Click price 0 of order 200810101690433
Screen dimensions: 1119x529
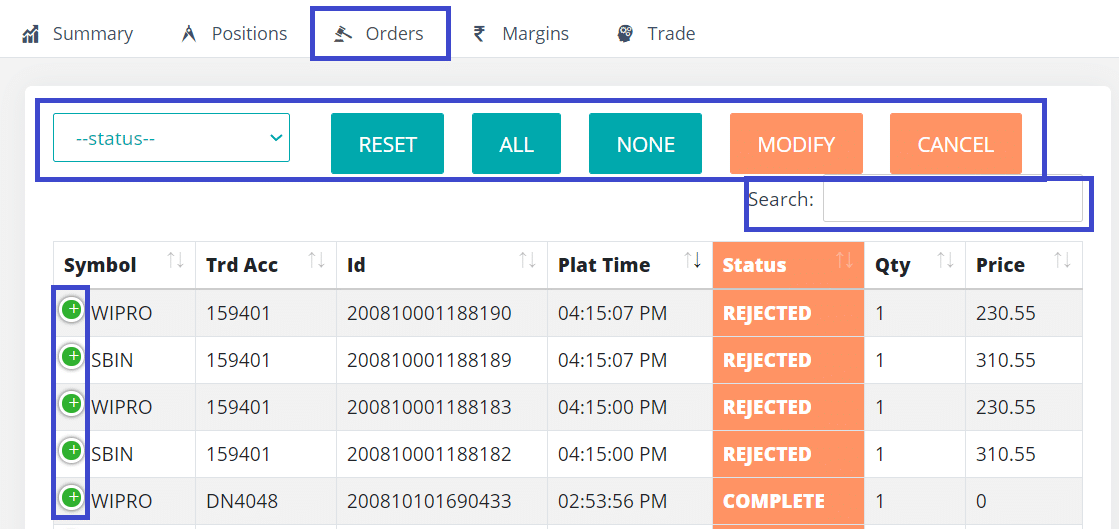pyautogui.click(x=981, y=502)
